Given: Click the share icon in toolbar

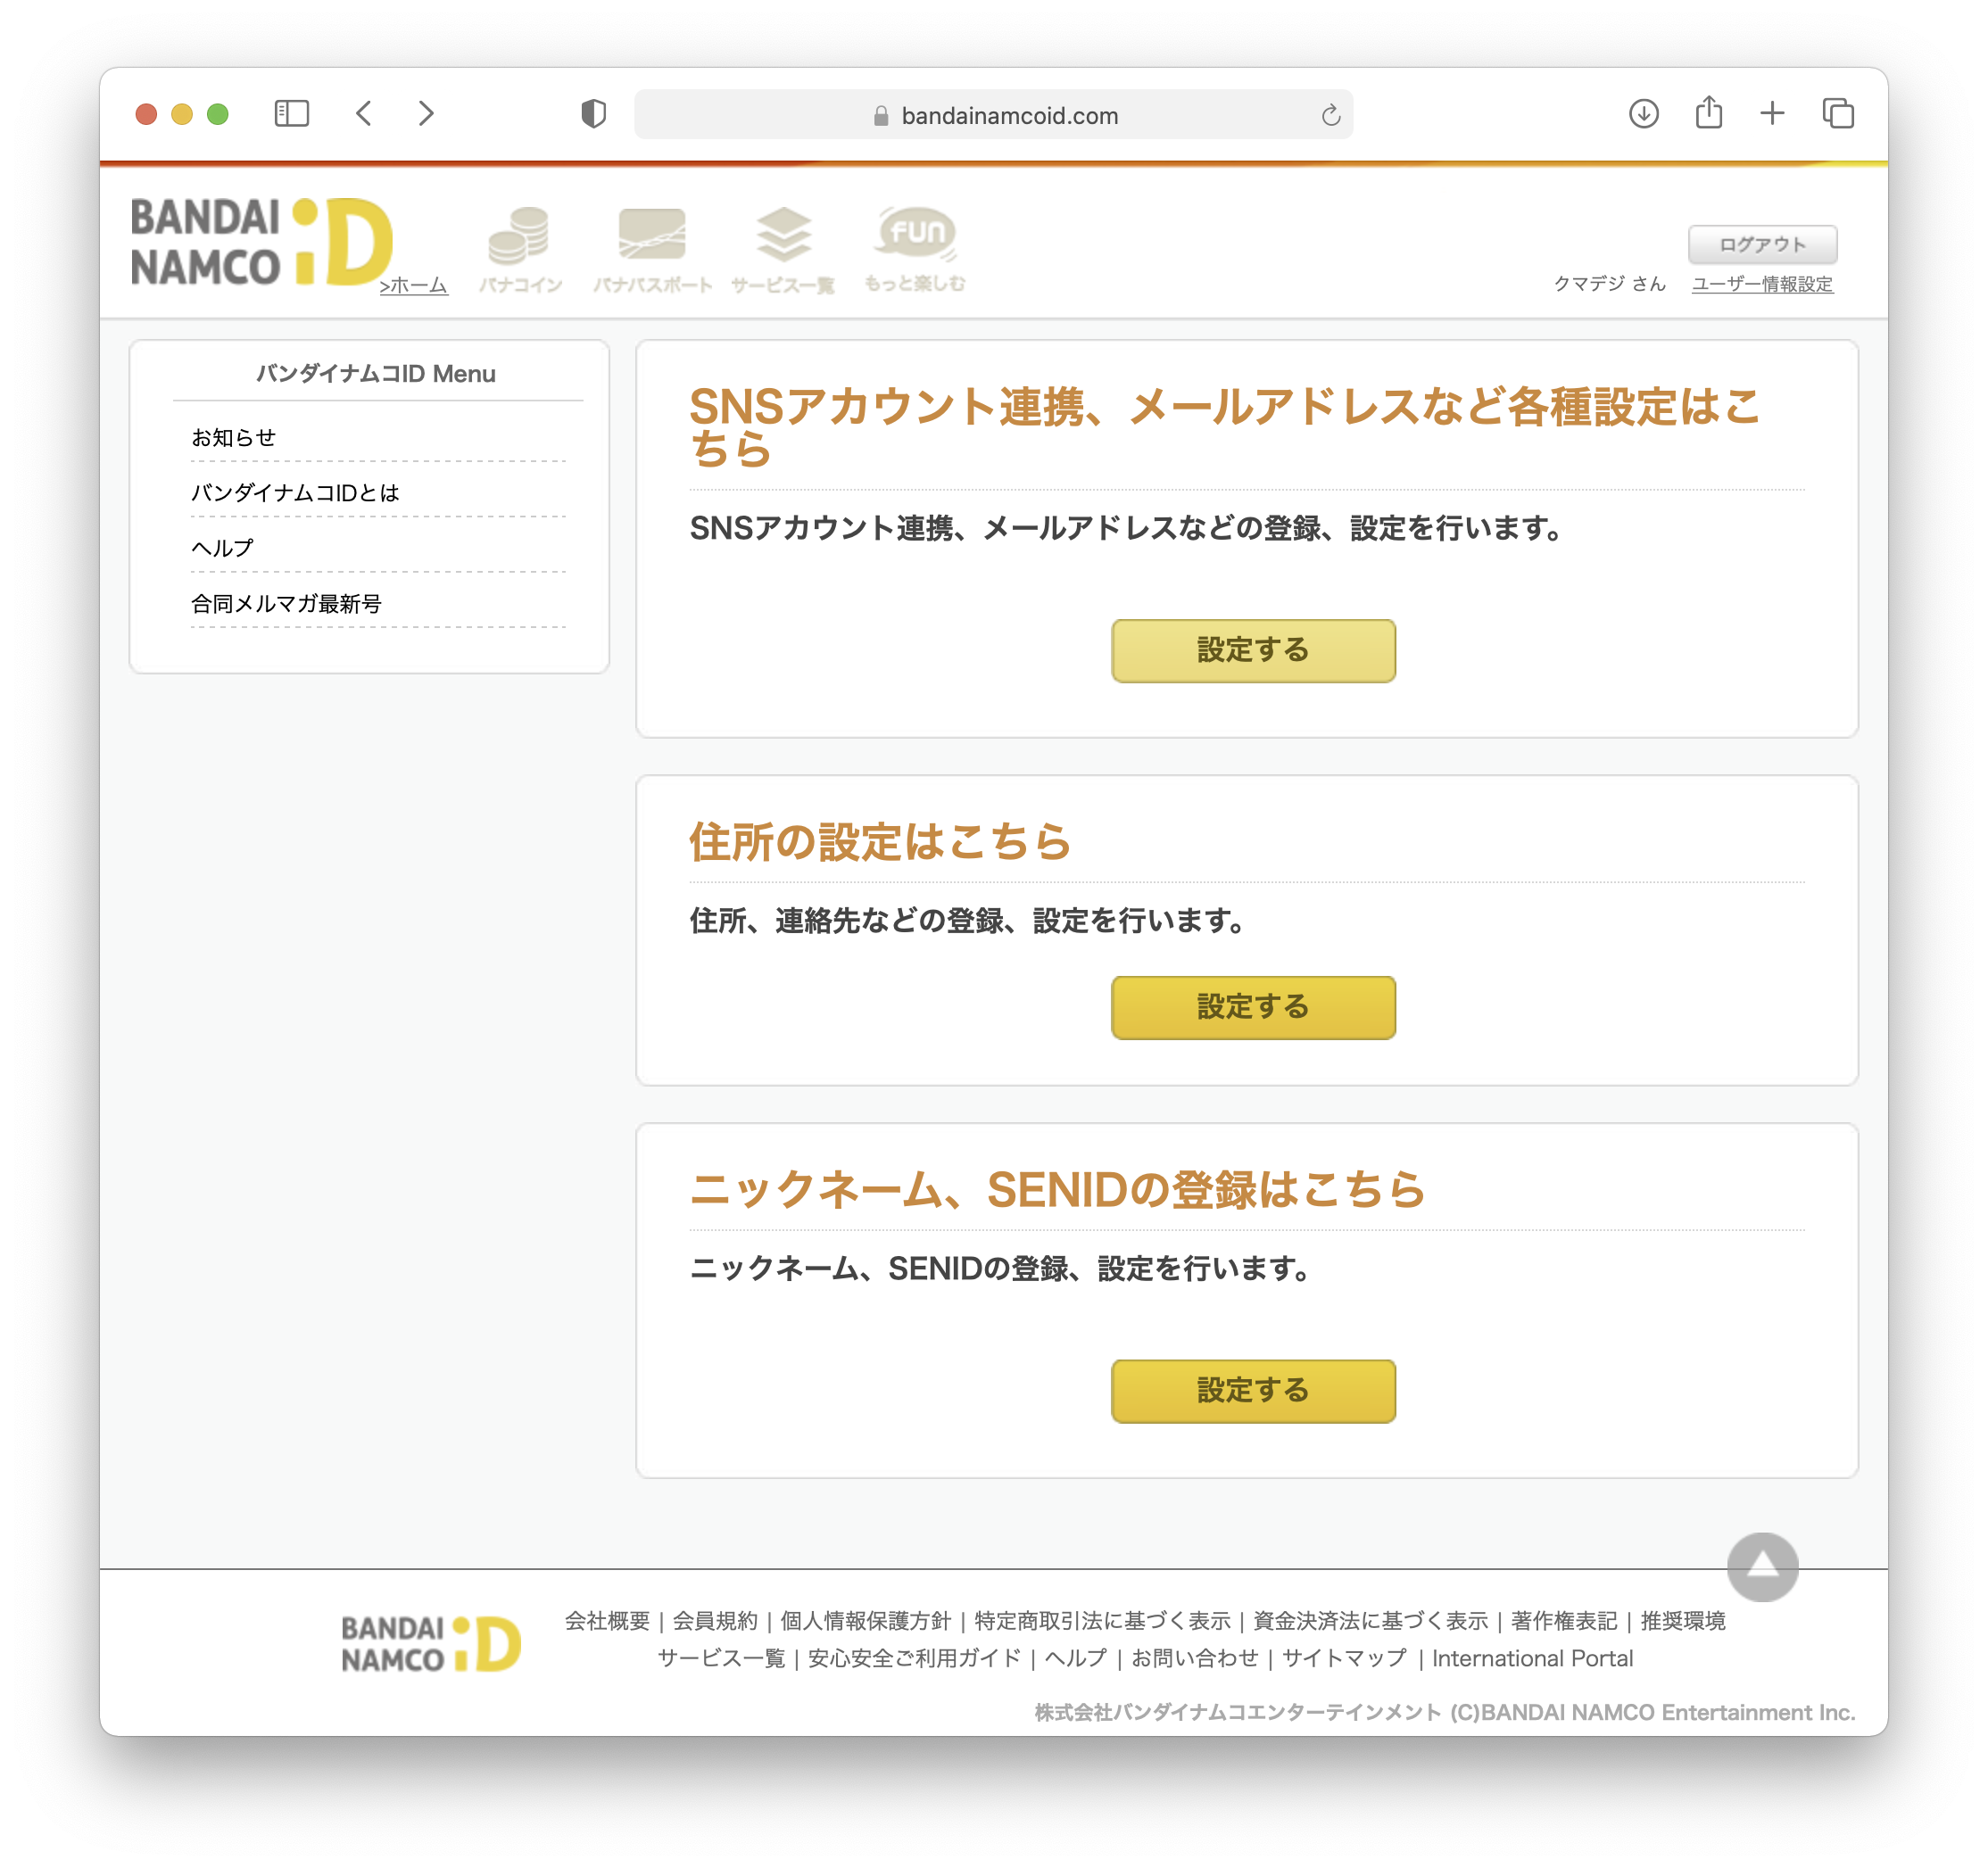Looking at the screenshot, I should [1708, 113].
